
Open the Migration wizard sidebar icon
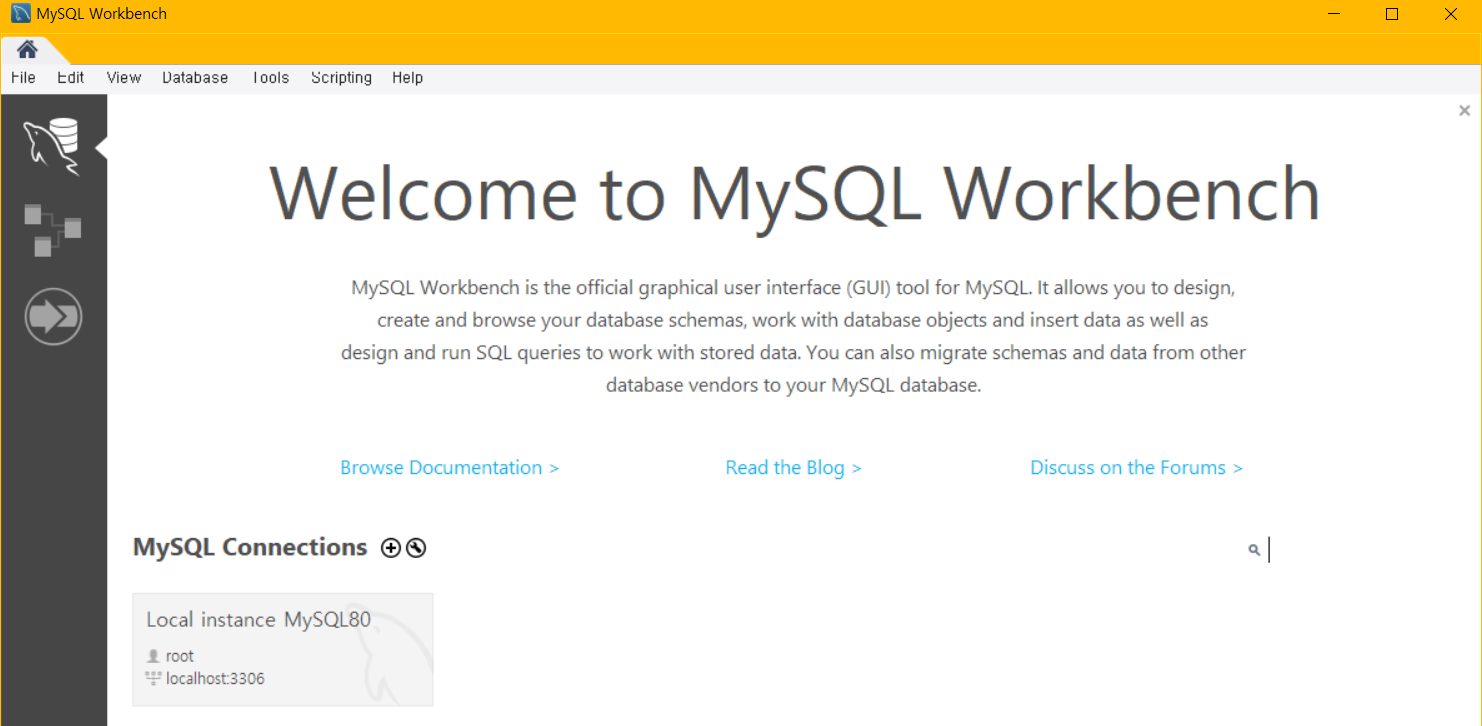[x=53, y=317]
